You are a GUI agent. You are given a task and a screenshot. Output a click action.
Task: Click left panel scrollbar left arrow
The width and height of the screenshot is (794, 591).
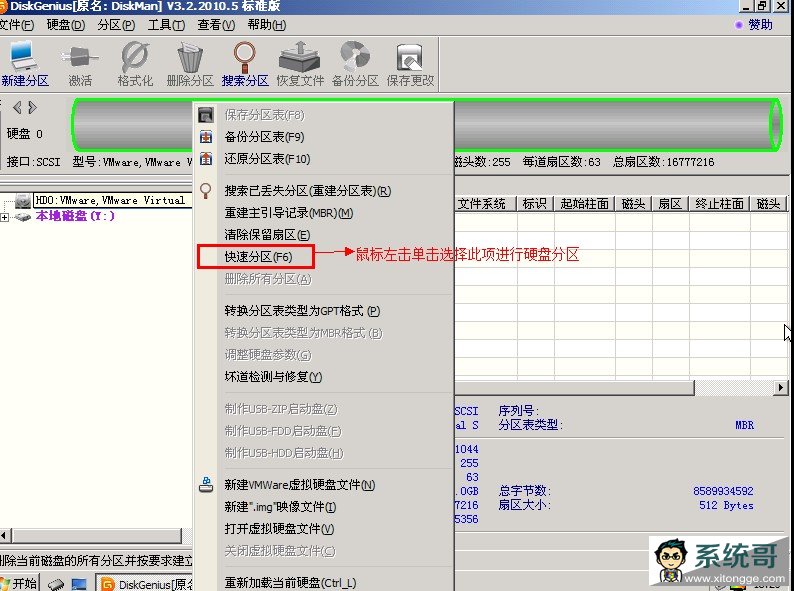5,535
